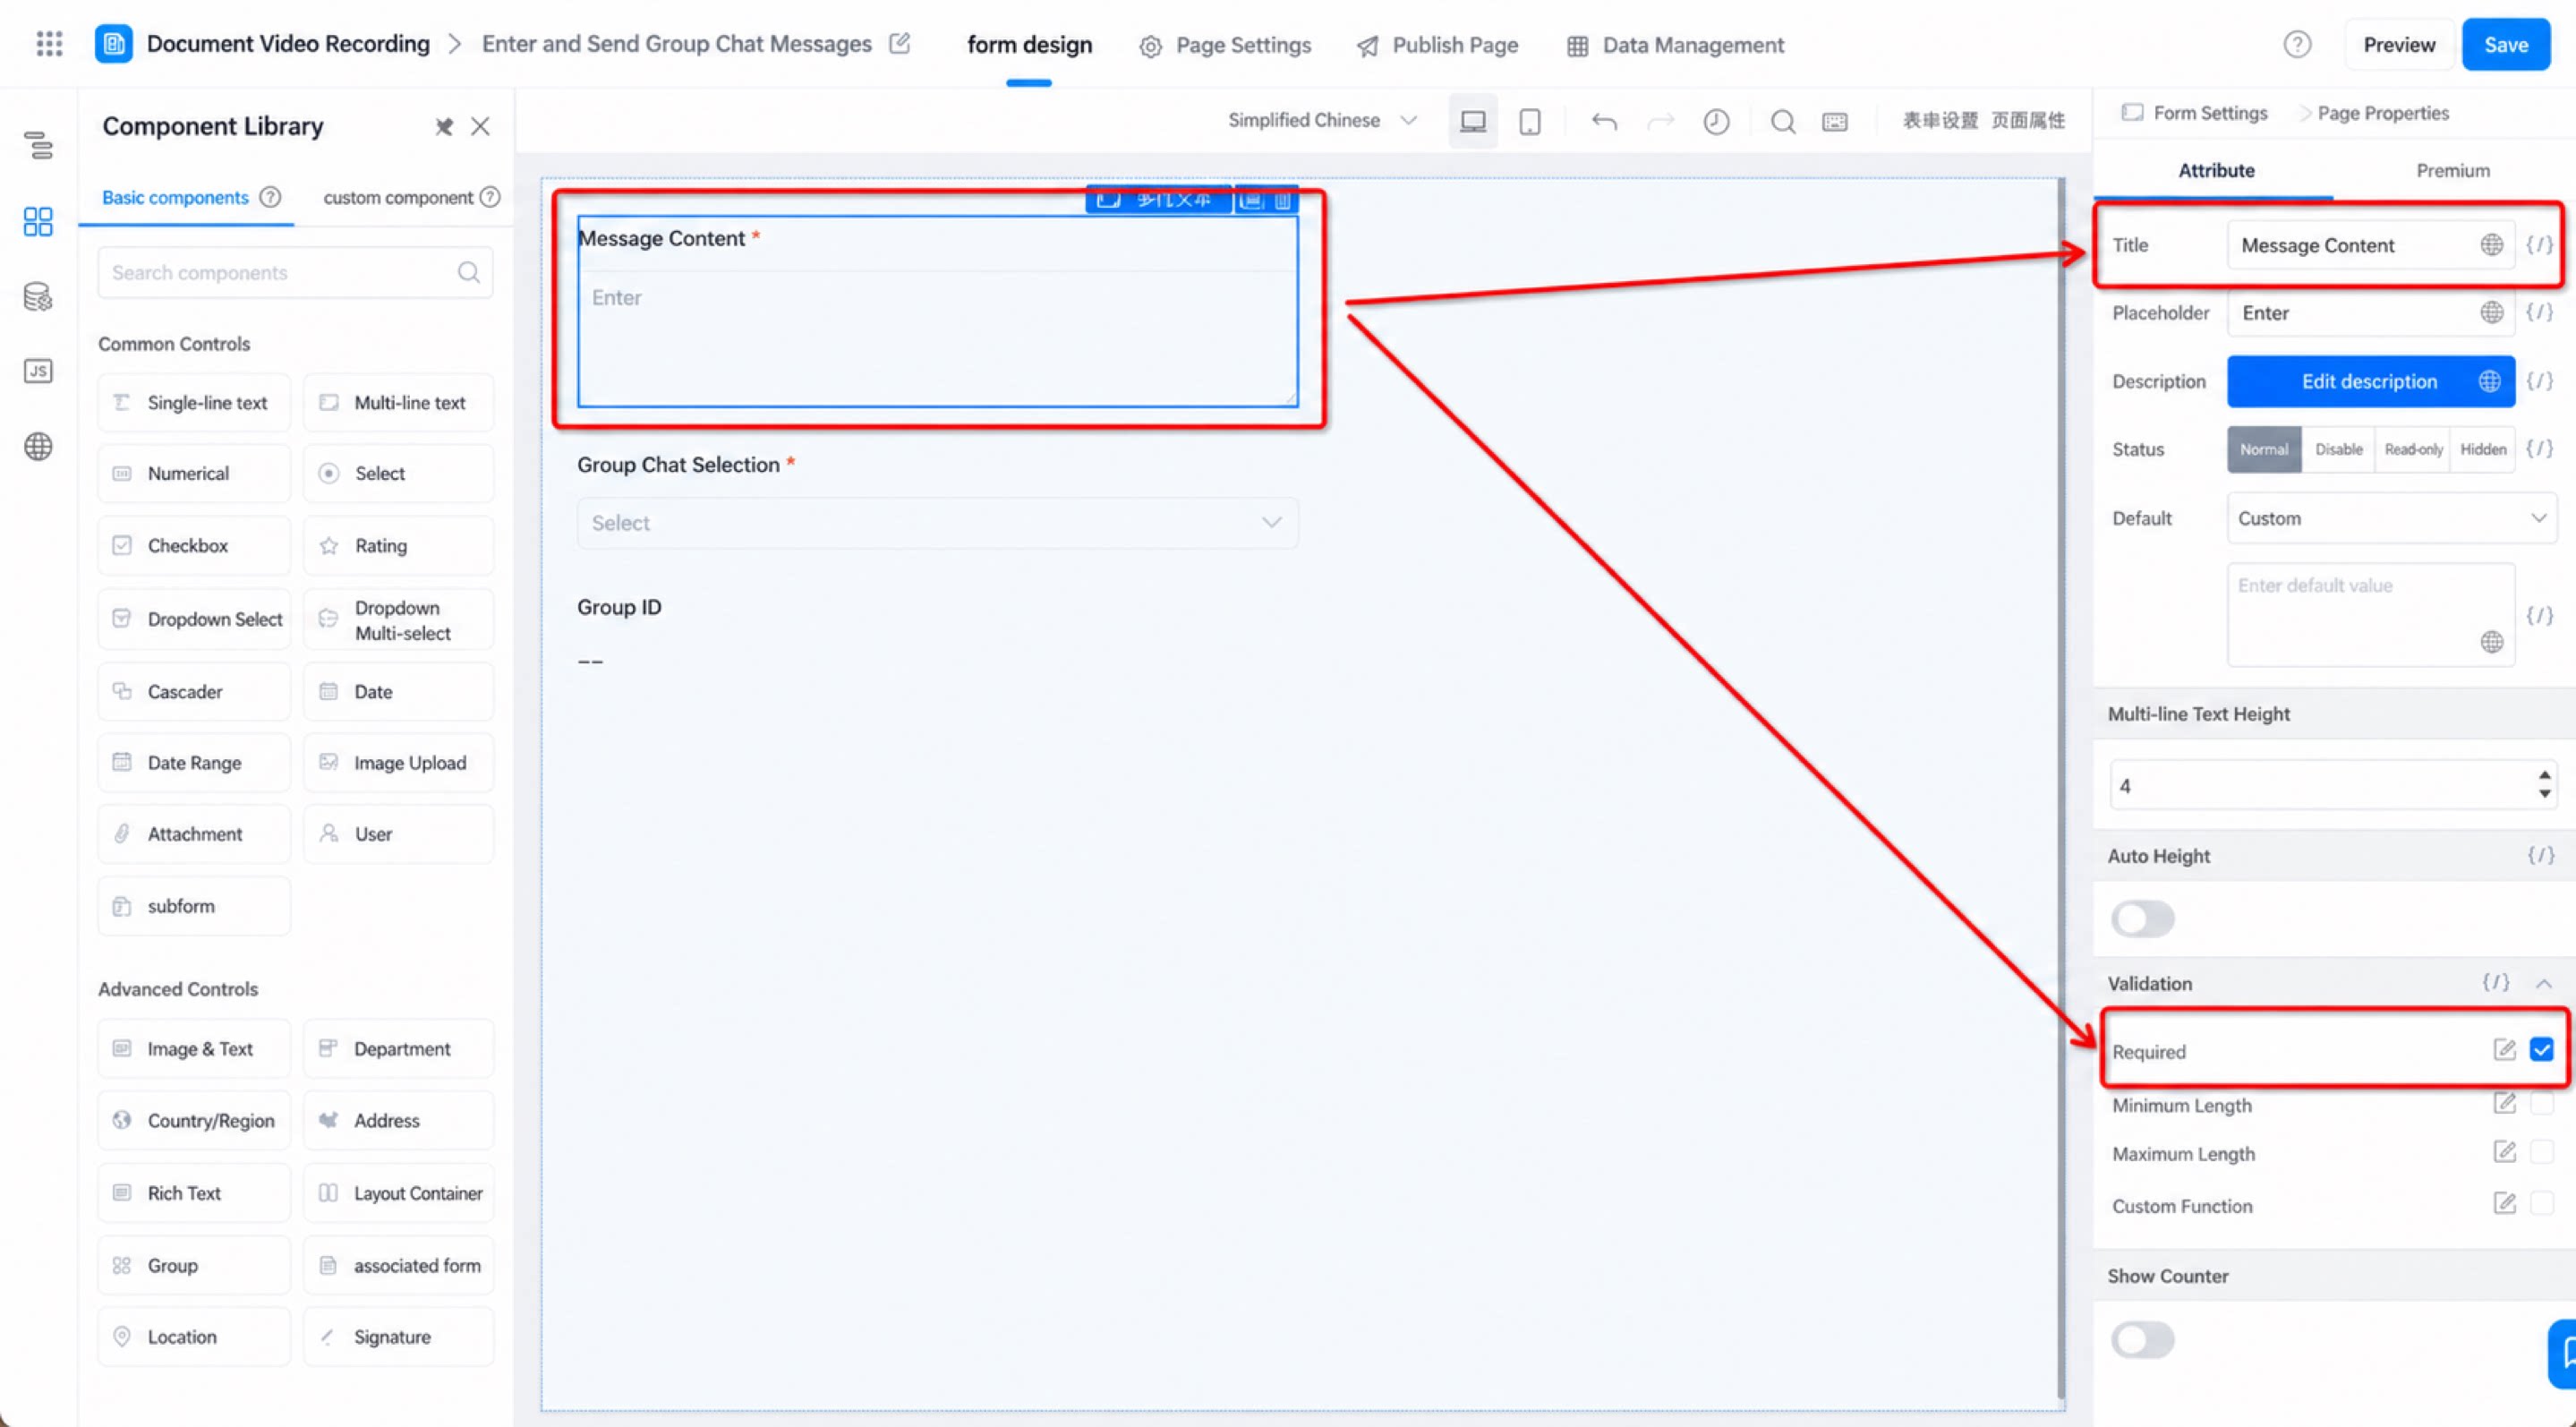
Task: Open the data source sidebar icon
Action: coord(38,296)
